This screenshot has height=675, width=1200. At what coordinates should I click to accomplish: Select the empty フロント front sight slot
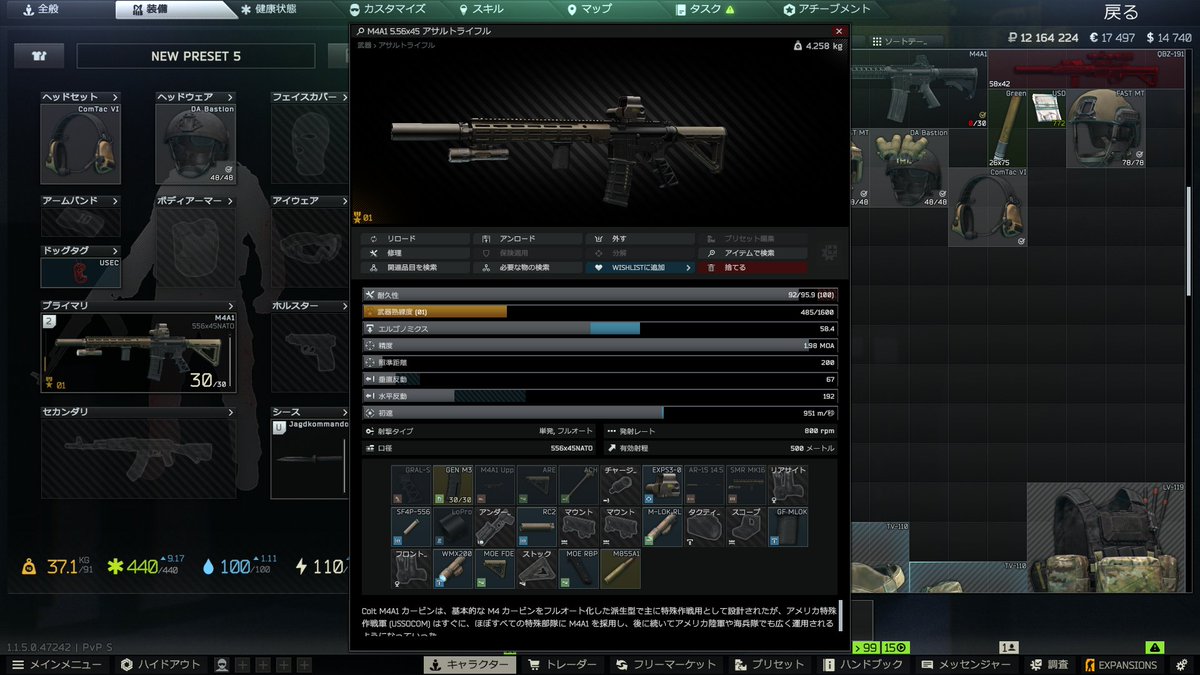(411, 568)
